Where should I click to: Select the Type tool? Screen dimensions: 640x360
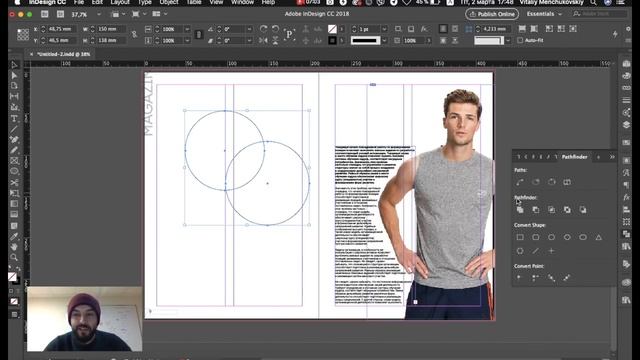[x=14, y=118]
